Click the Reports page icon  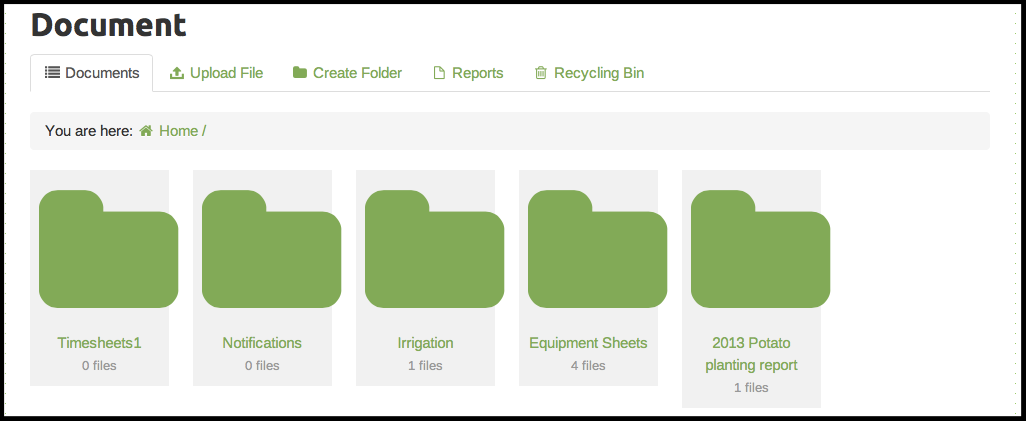pyautogui.click(x=438, y=73)
